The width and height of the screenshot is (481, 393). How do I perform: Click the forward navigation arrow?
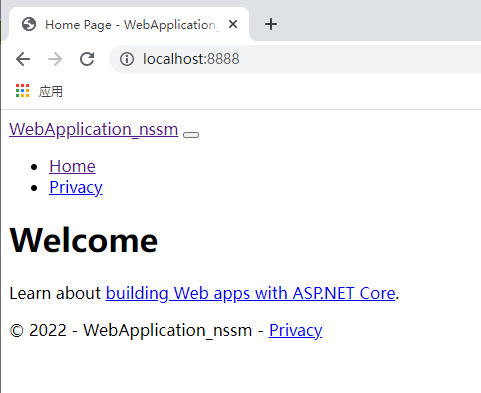[x=55, y=59]
